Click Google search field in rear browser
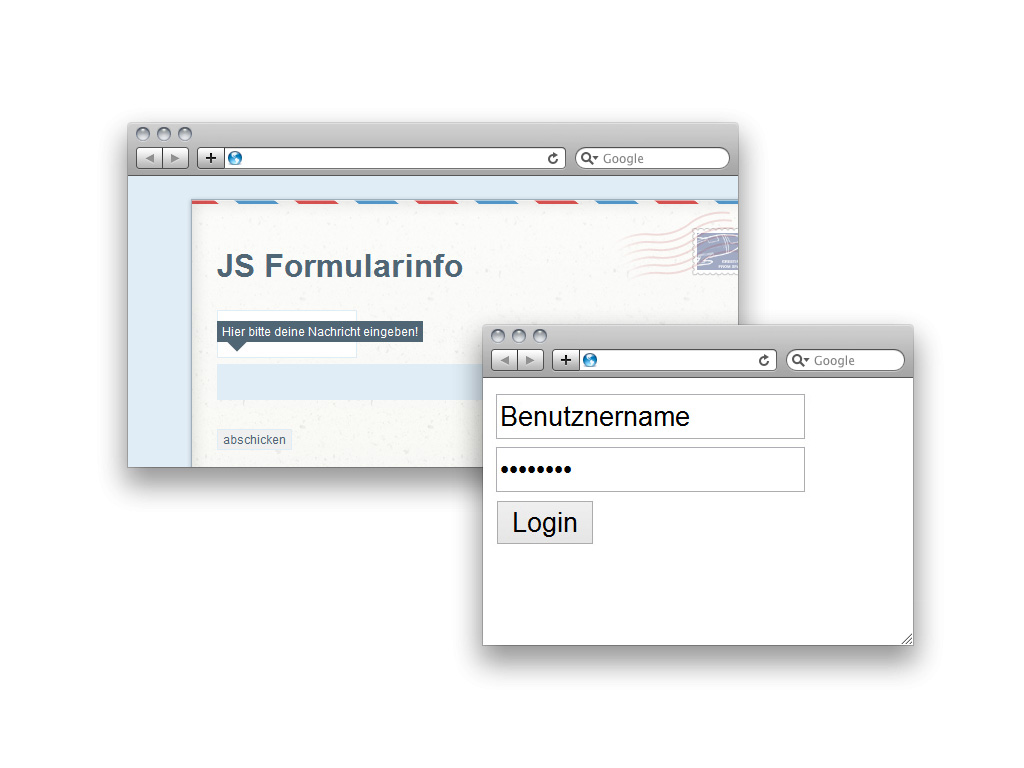 (652, 158)
